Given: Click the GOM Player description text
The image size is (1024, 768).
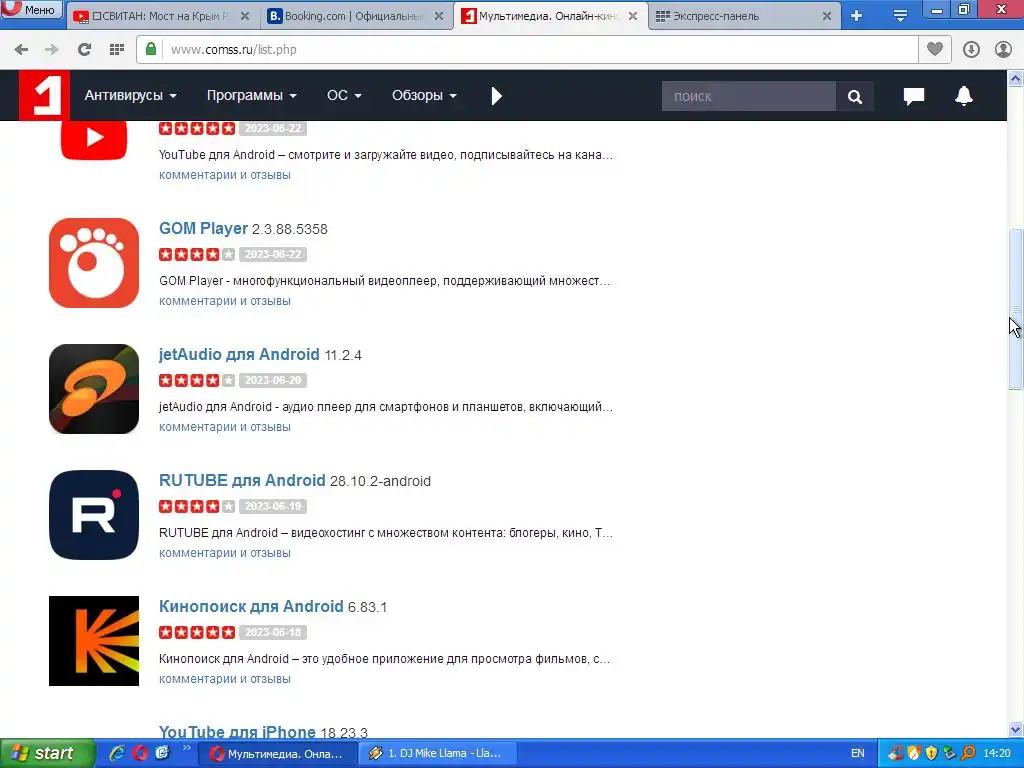Looking at the screenshot, I should pos(385,281).
